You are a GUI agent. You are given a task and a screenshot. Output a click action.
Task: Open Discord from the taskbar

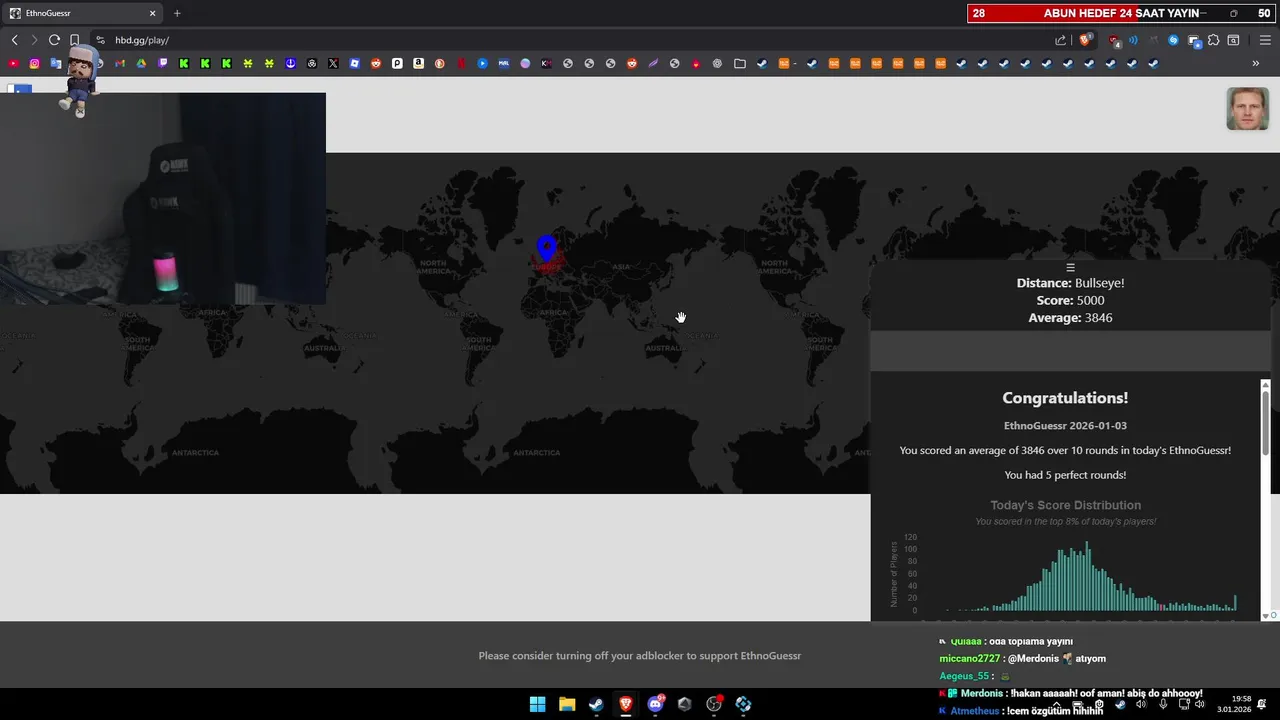click(655, 704)
